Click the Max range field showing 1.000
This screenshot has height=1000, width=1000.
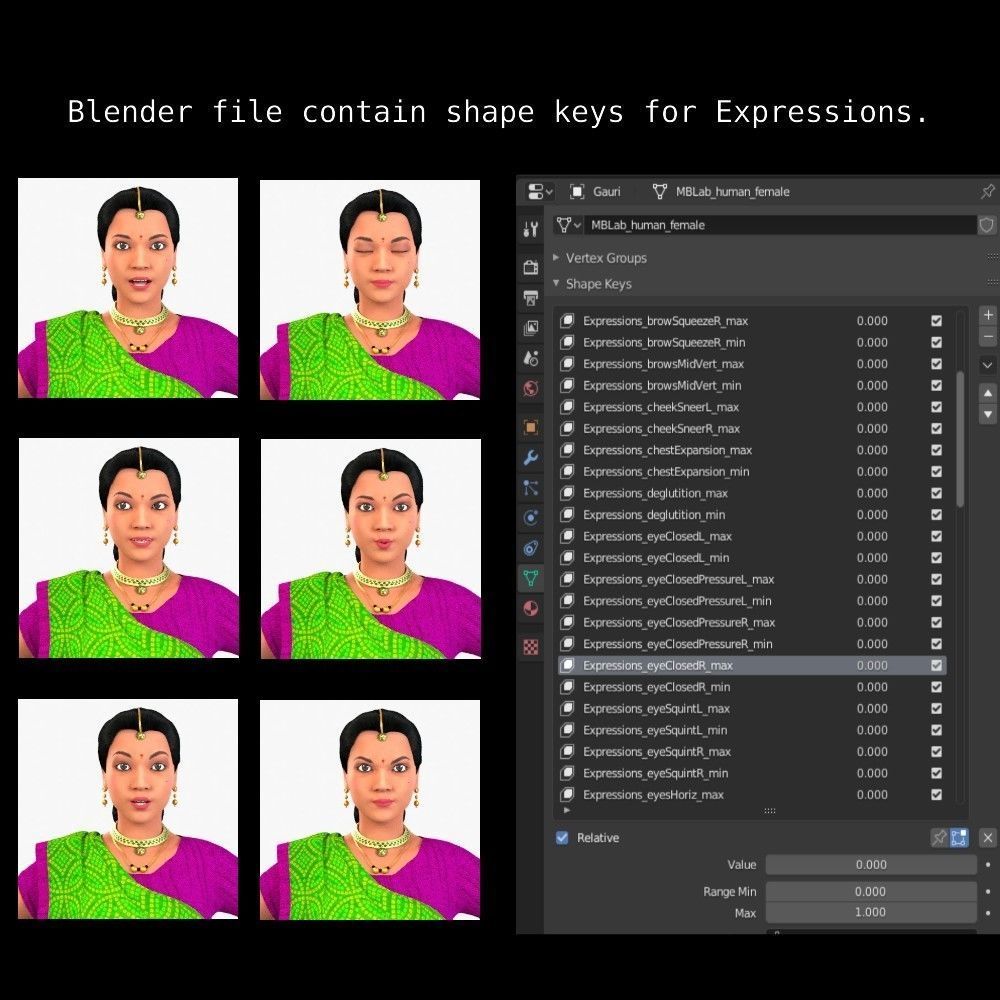[x=871, y=912]
